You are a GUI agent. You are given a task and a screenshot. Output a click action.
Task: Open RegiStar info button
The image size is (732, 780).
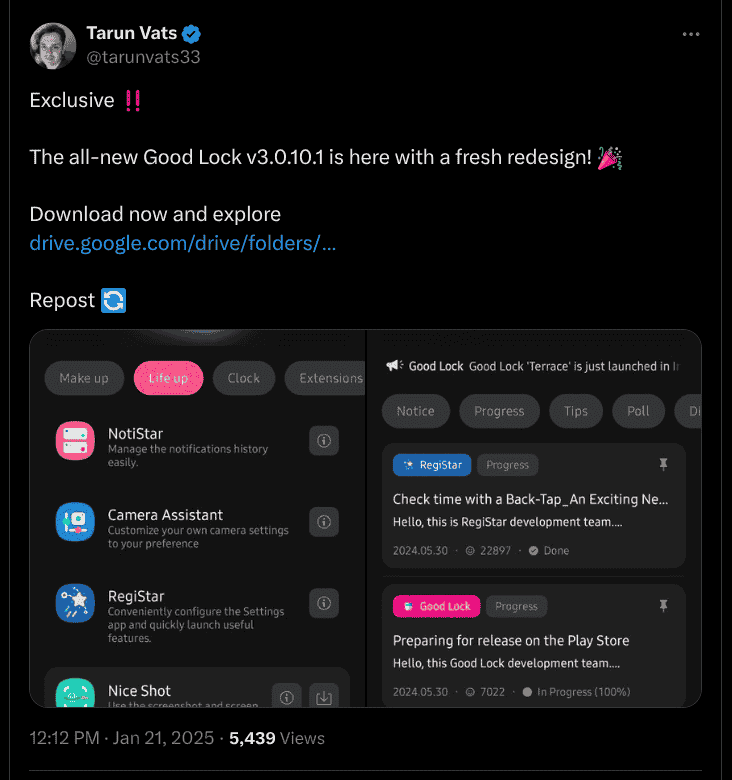pyautogui.click(x=324, y=603)
